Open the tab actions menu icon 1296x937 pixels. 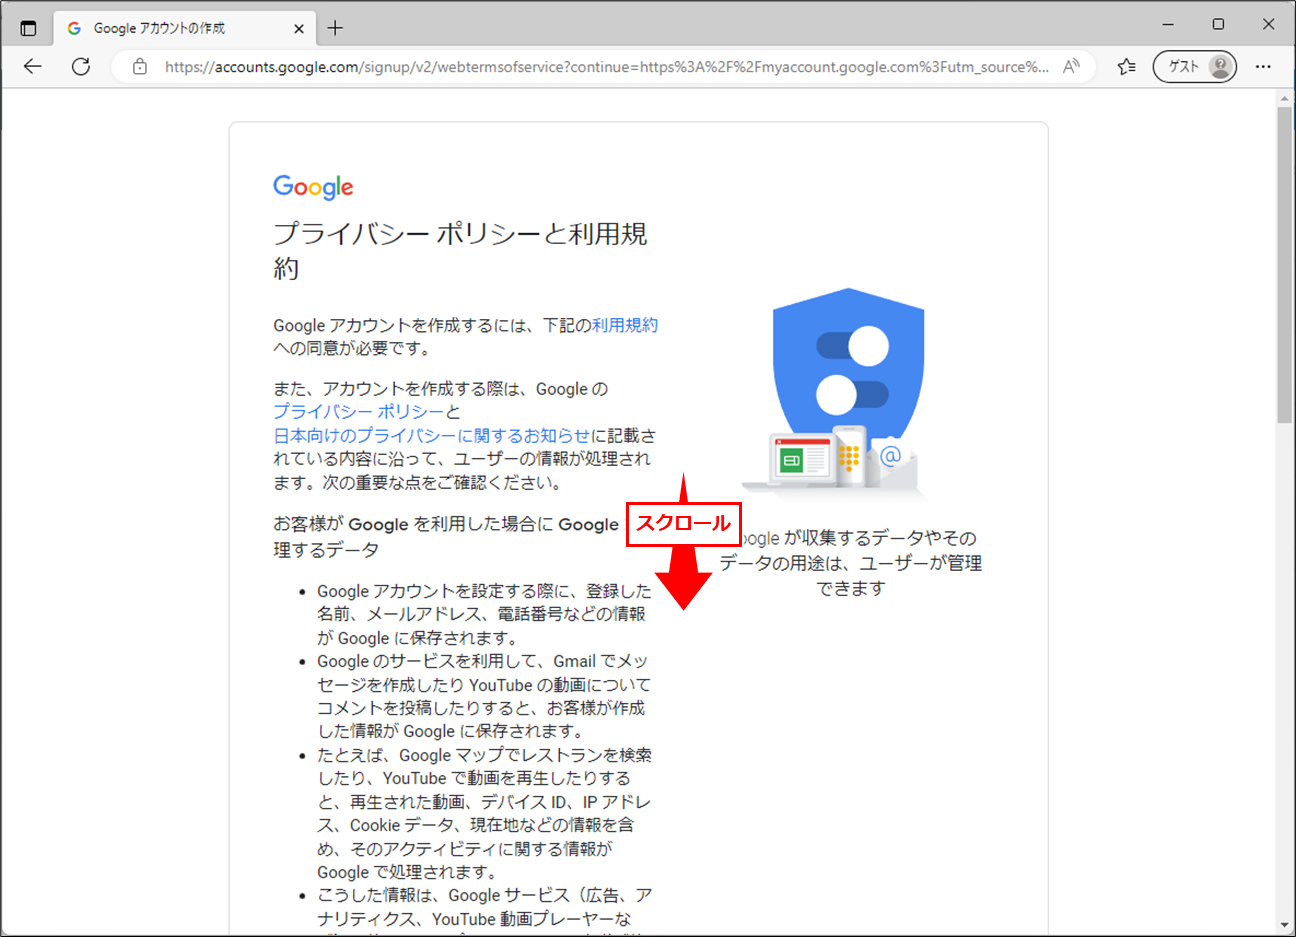(x=28, y=28)
